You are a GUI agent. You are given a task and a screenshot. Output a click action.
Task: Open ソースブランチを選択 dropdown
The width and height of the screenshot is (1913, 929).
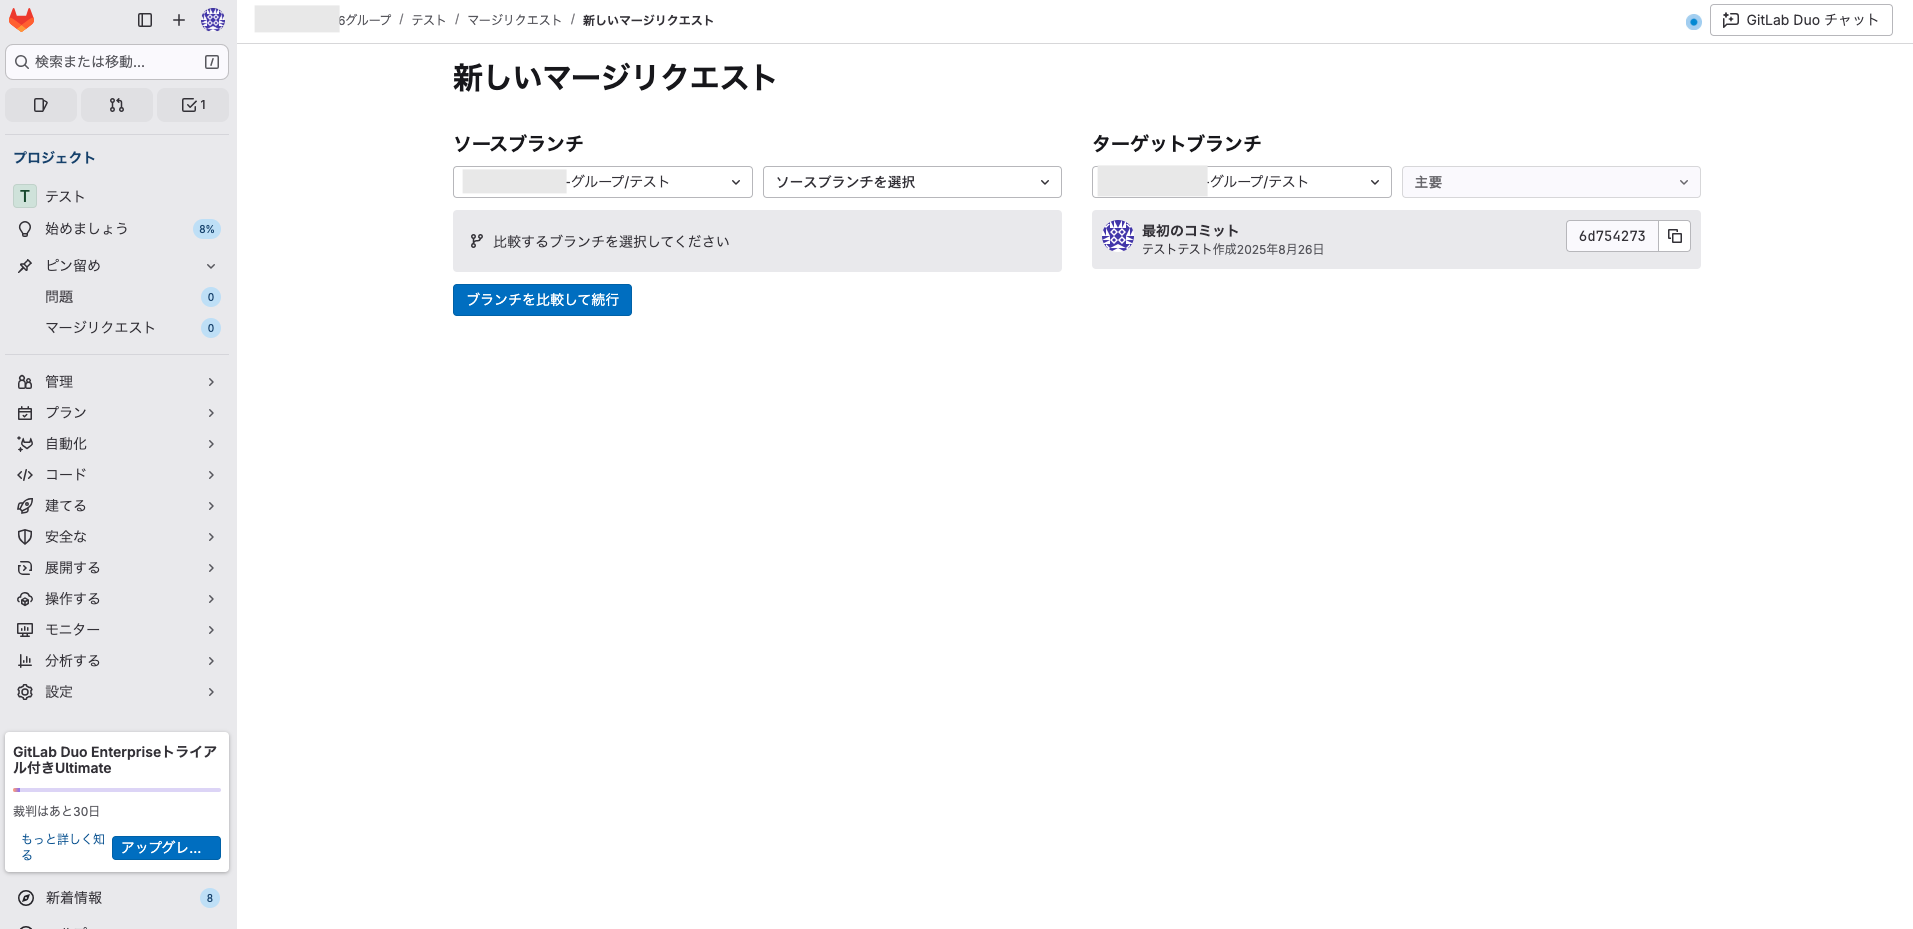[912, 182]
